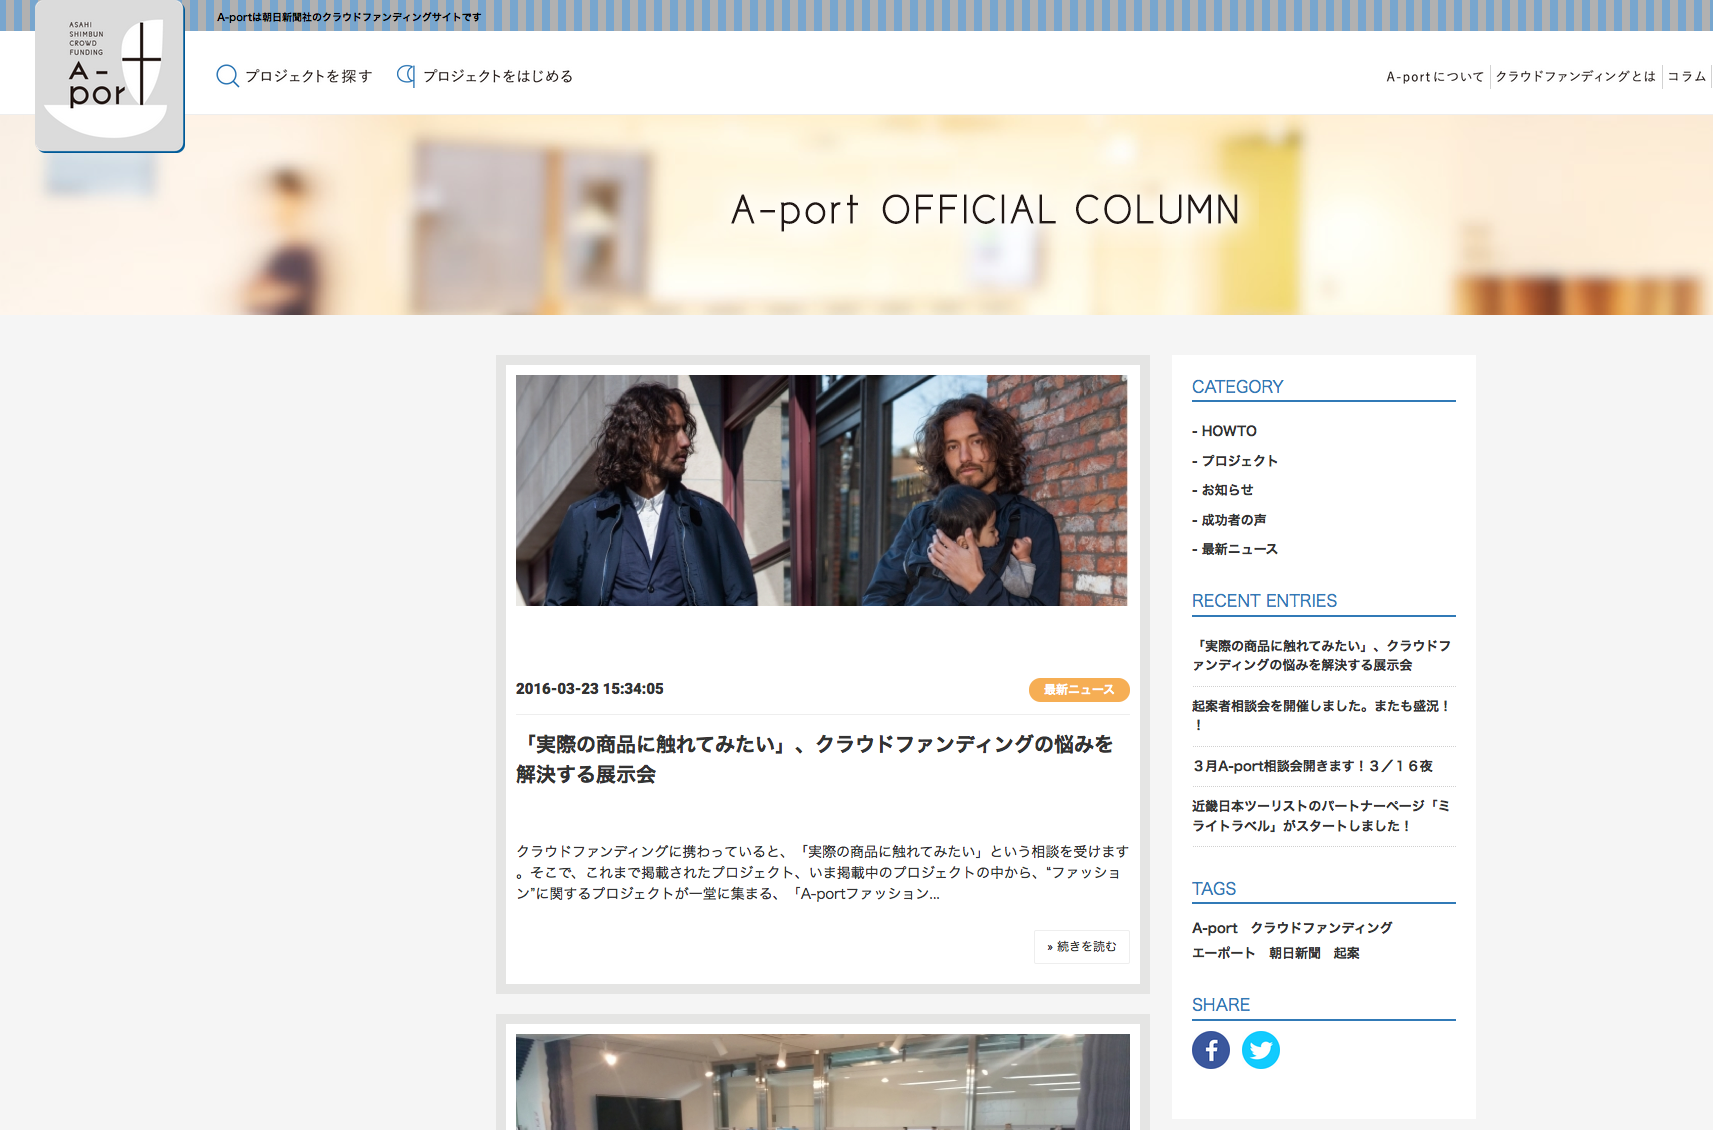Click the bottom exhibition hall photo

pos(820,1085)
